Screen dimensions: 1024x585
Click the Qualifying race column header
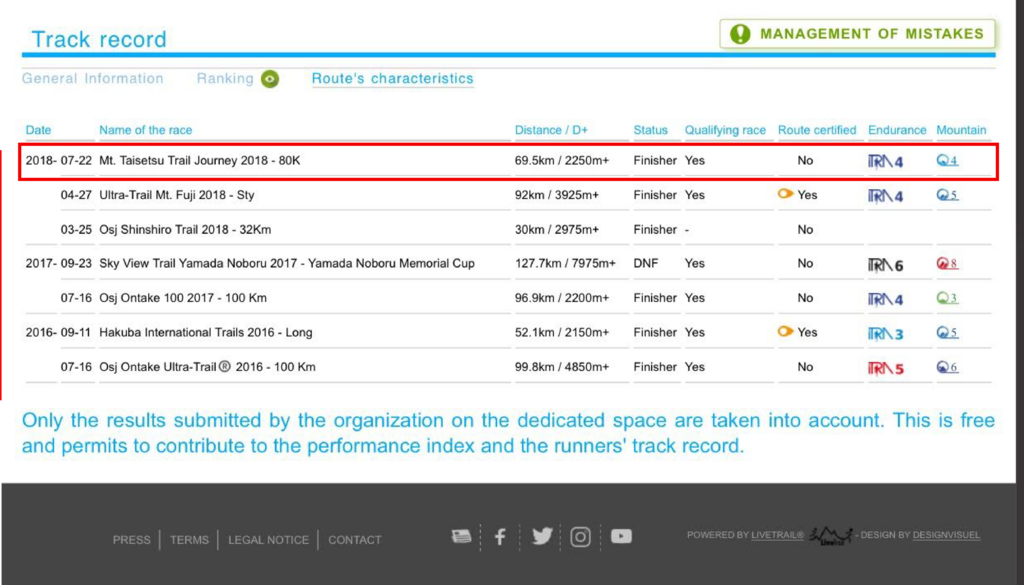click(725, 130)
